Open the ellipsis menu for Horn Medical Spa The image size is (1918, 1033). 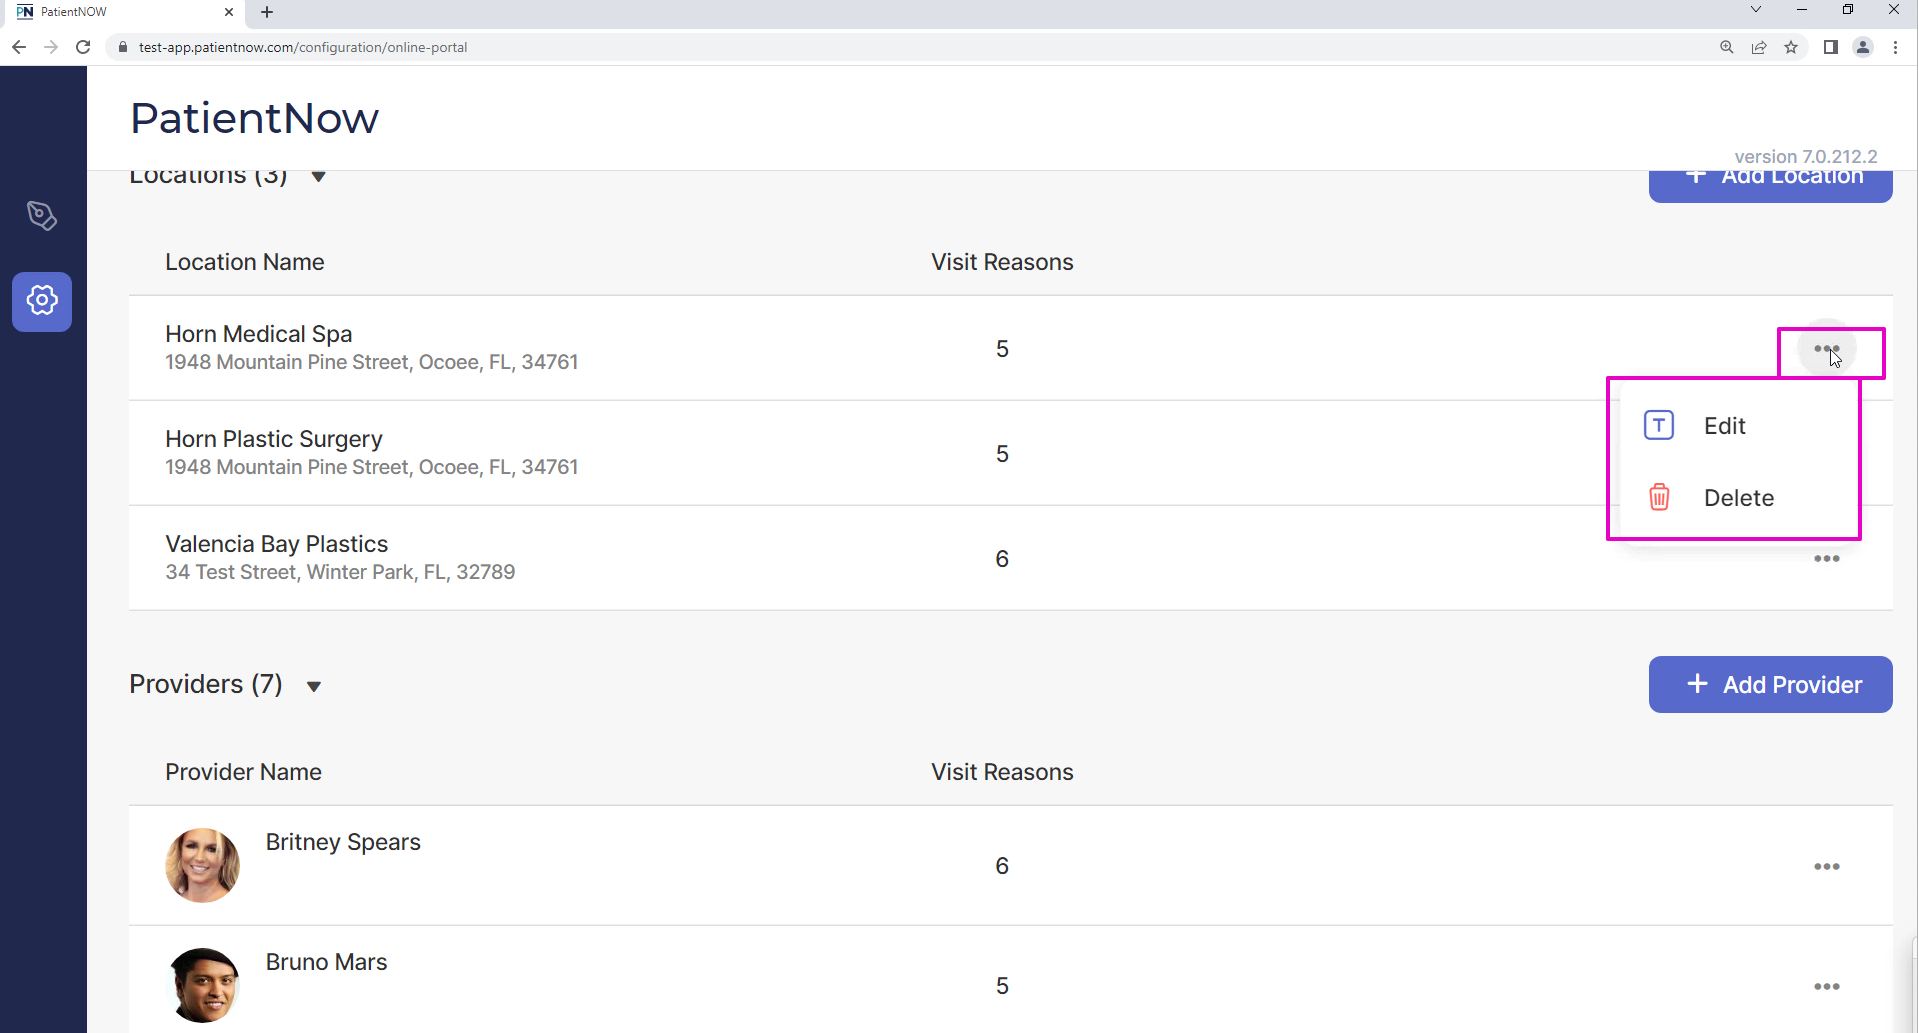tap(1828, 348)
